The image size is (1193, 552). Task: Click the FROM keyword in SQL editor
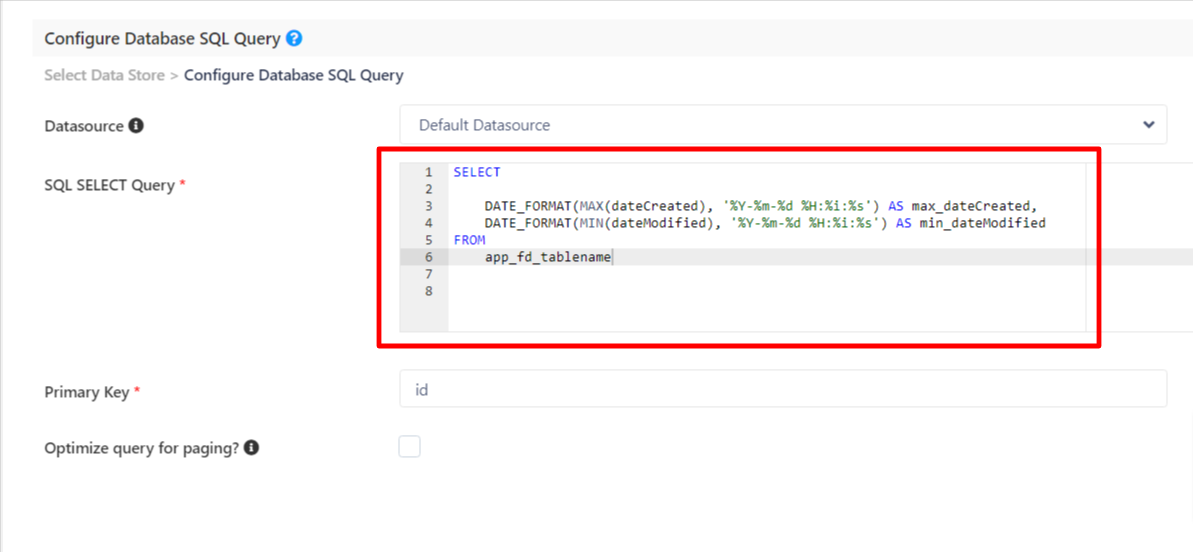[x=469, y=240]
